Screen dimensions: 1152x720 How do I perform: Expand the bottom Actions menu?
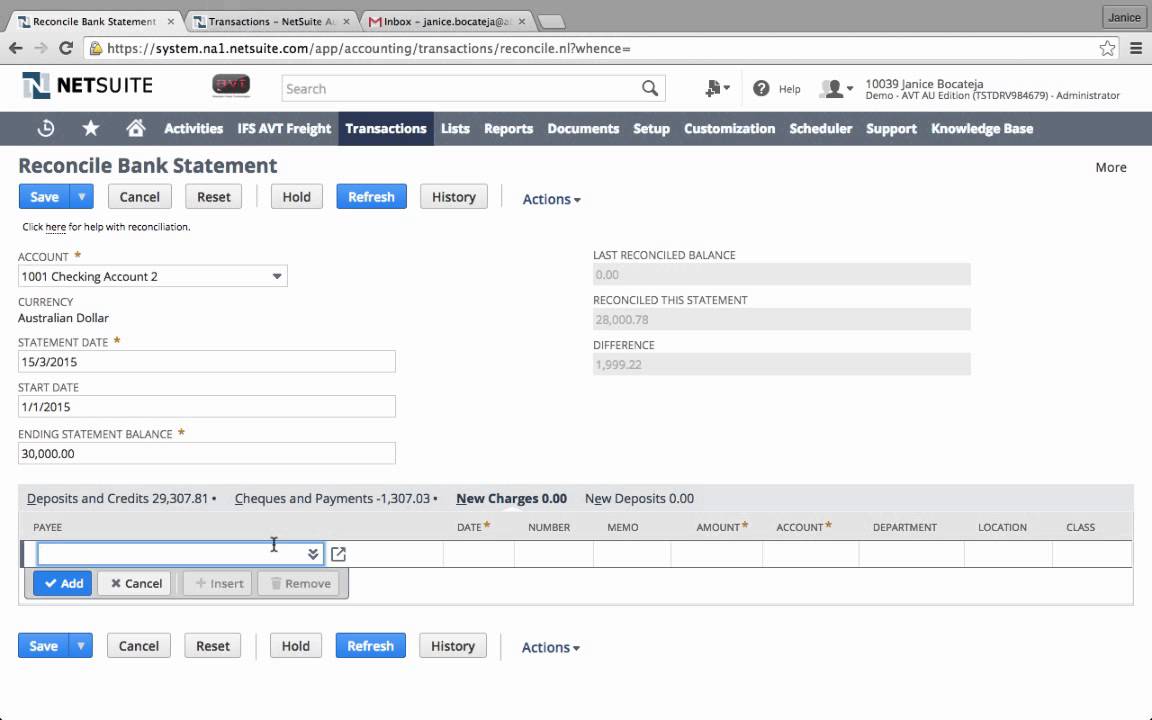click(x=550, y=647)
